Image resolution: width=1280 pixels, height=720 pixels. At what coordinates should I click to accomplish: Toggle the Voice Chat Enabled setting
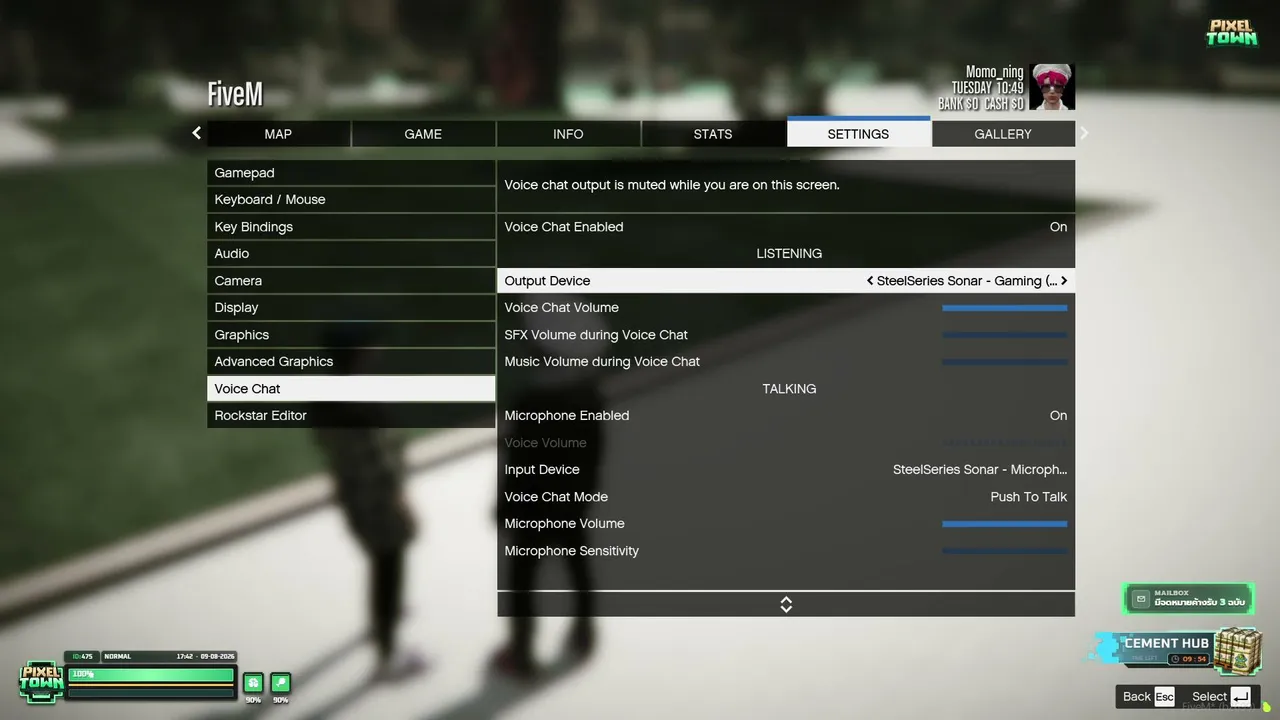(786, 227)
